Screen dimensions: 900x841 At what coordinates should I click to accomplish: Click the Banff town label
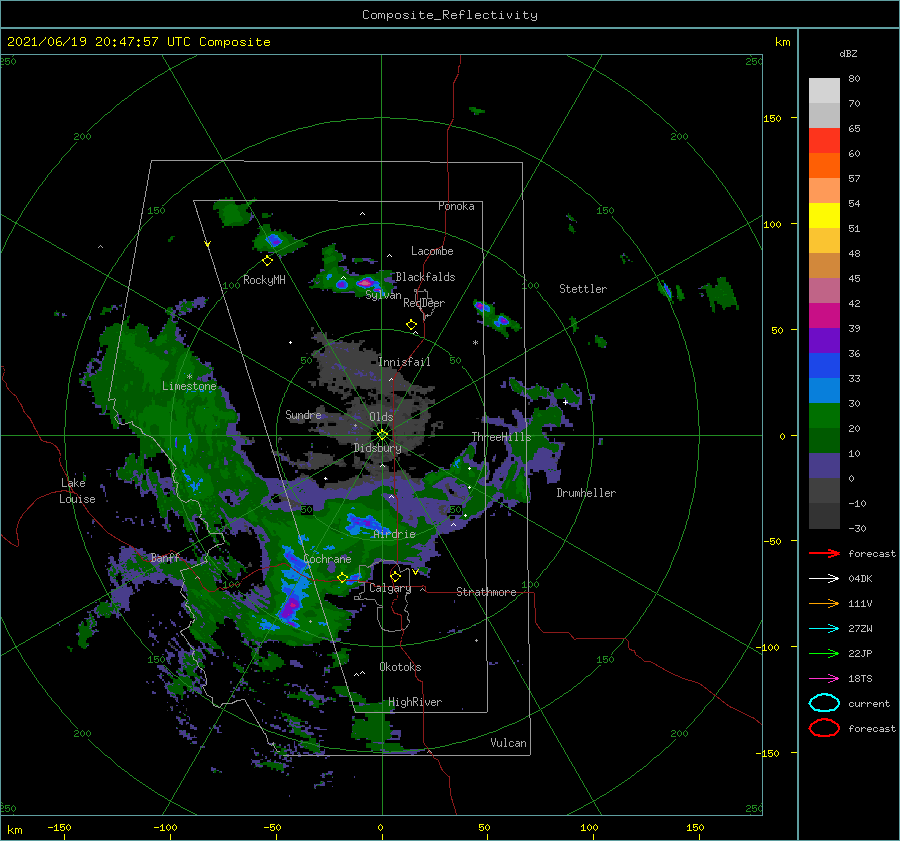click(x=165, y=557)
